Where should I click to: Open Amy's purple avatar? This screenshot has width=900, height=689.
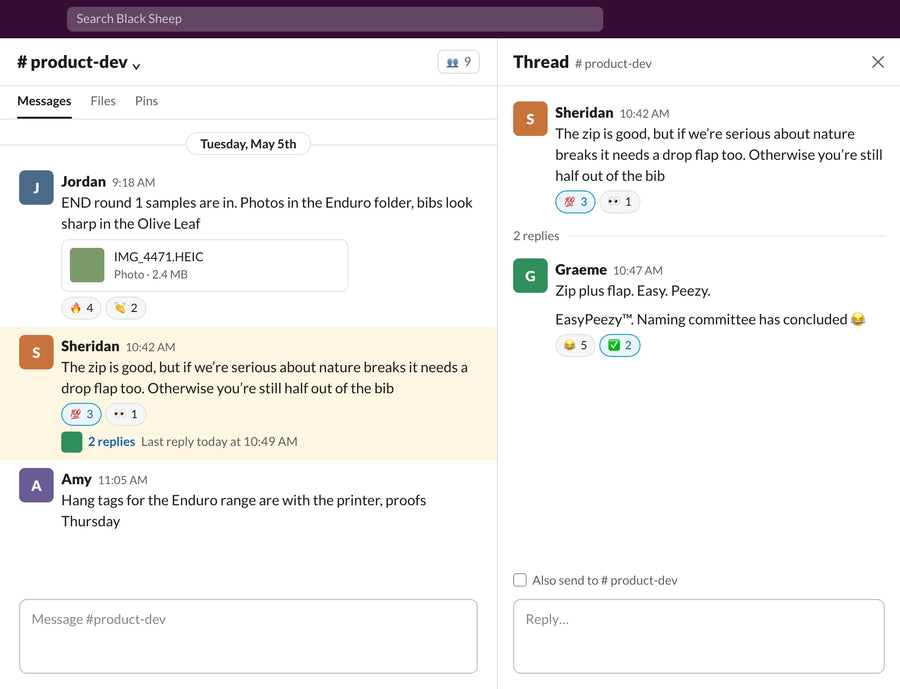[36, 485]
